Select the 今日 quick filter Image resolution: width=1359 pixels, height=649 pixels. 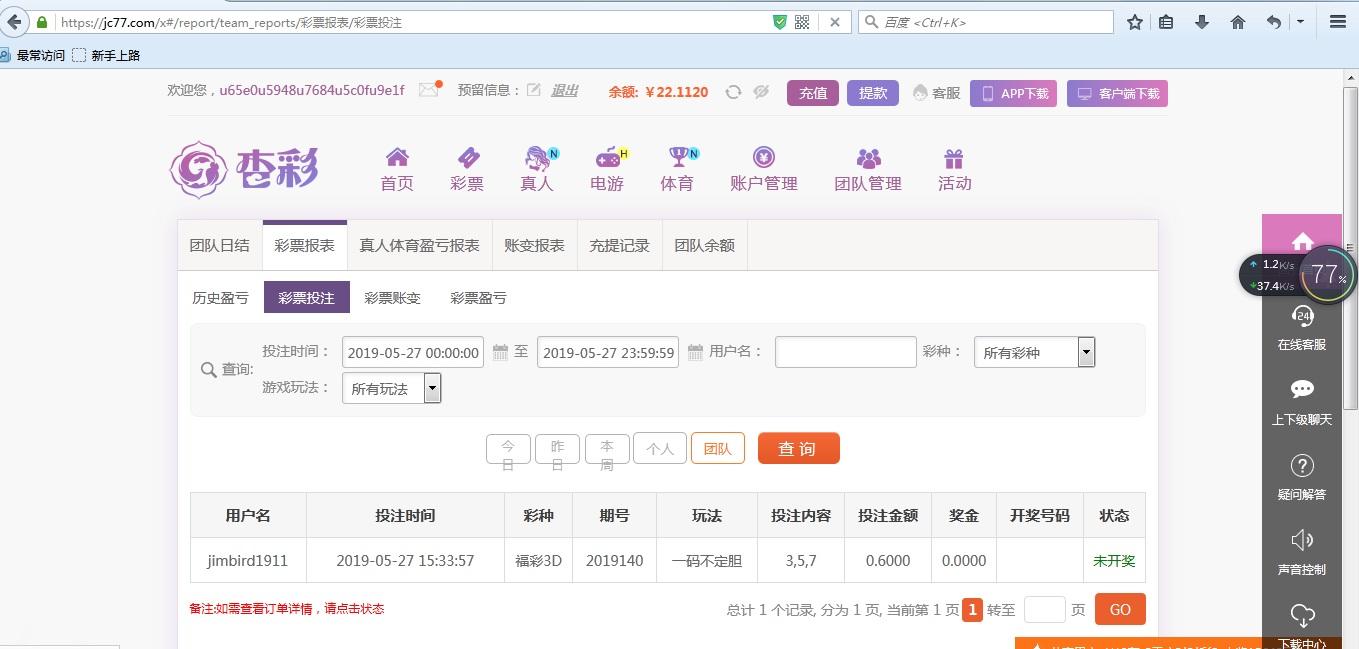[508, 449]
